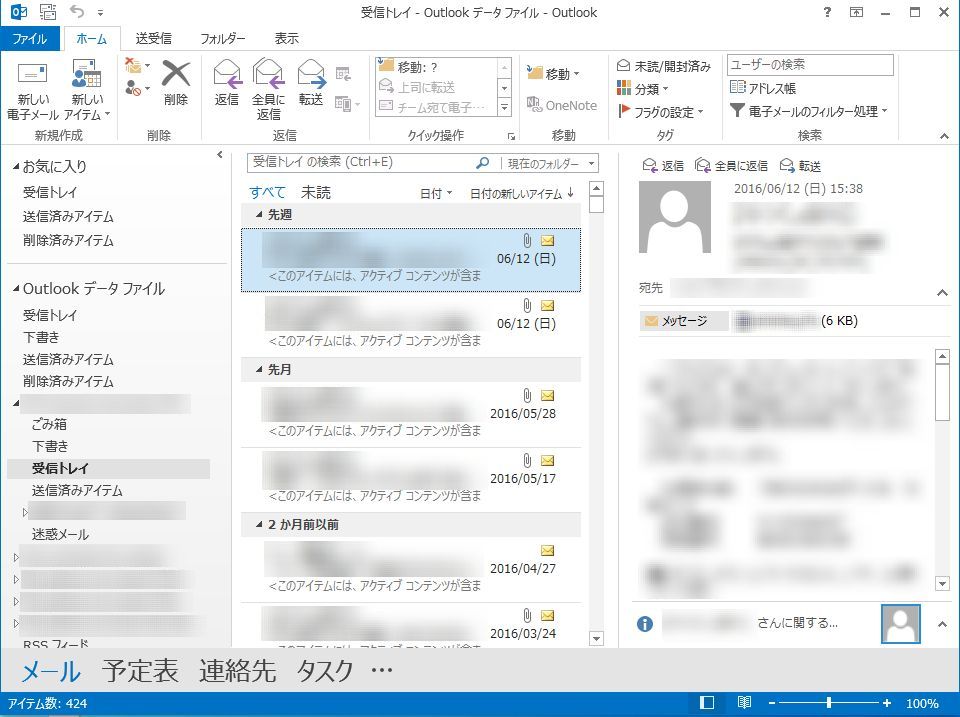Collapse the 先月 group

coord(259,369)
